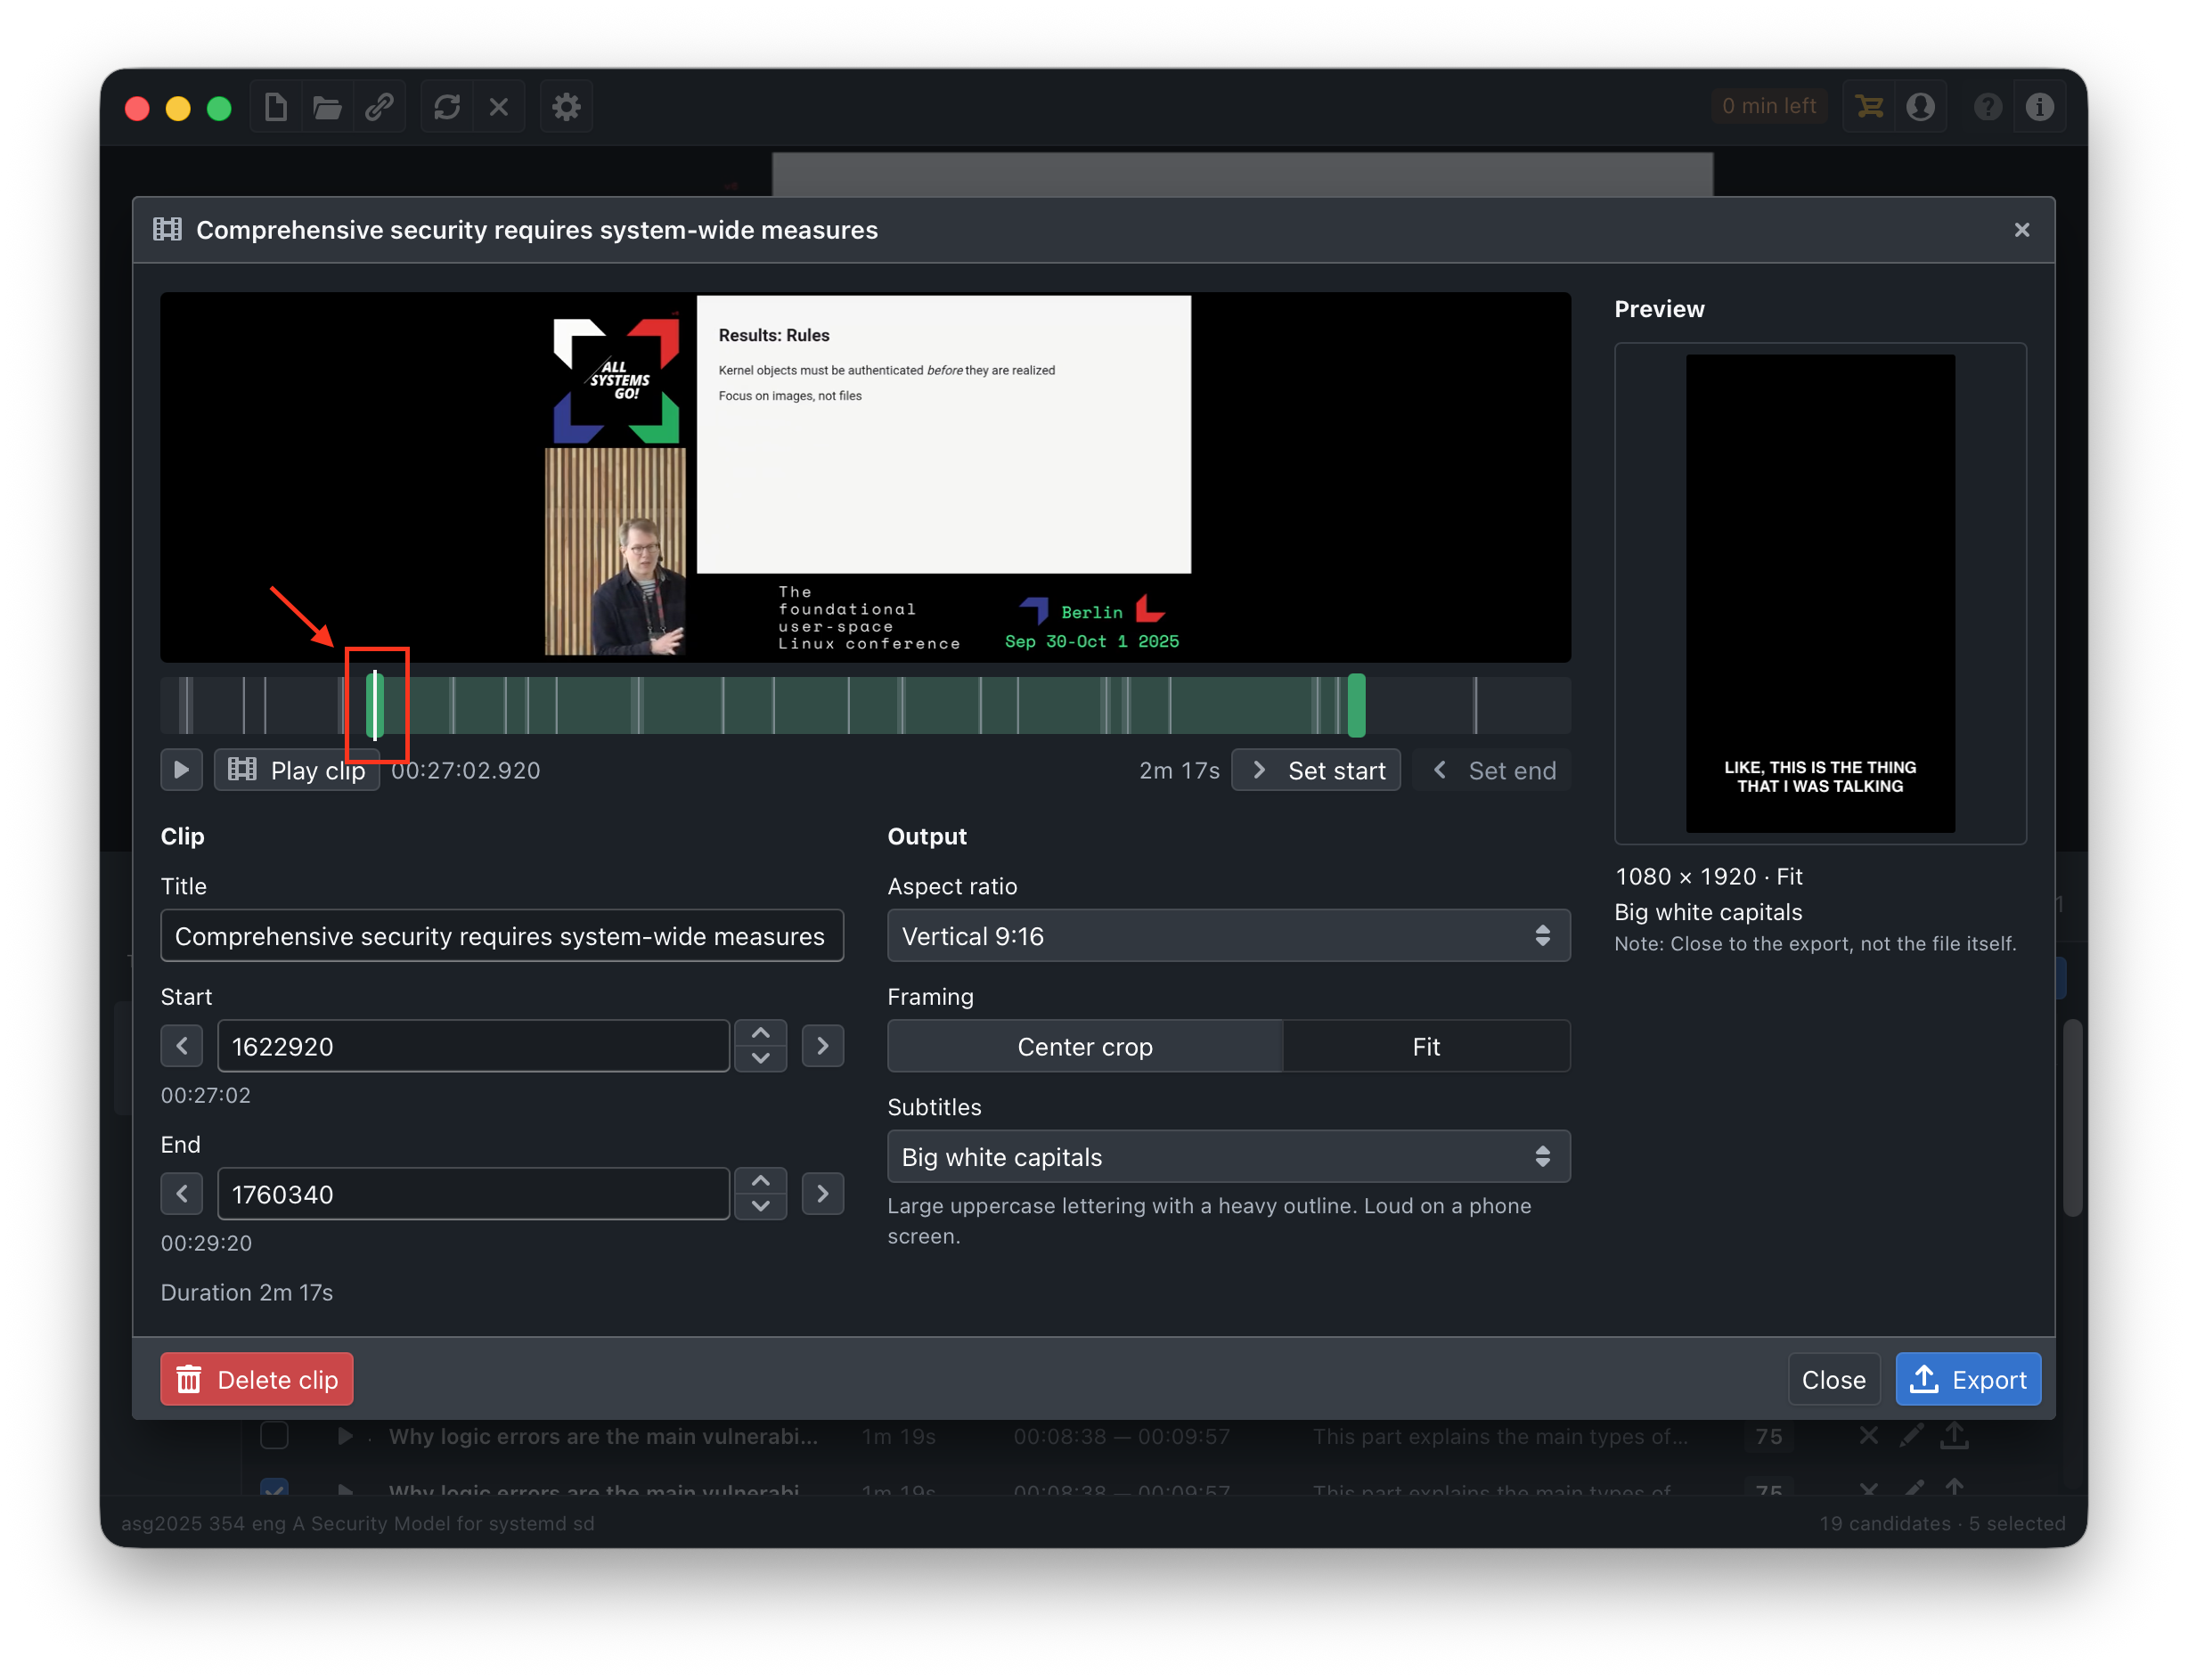
Task: Click the new file icon in the toolbar
Action: tap(275, 107)
